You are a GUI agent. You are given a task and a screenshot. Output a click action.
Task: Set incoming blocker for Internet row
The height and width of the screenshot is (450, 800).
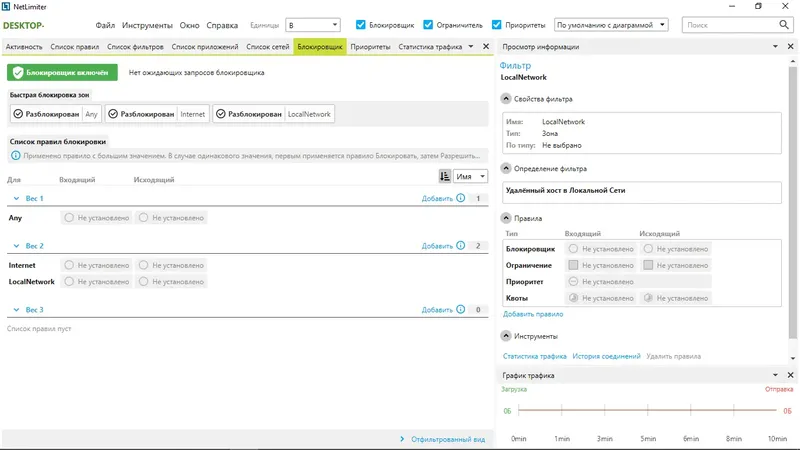coord(96,265)
